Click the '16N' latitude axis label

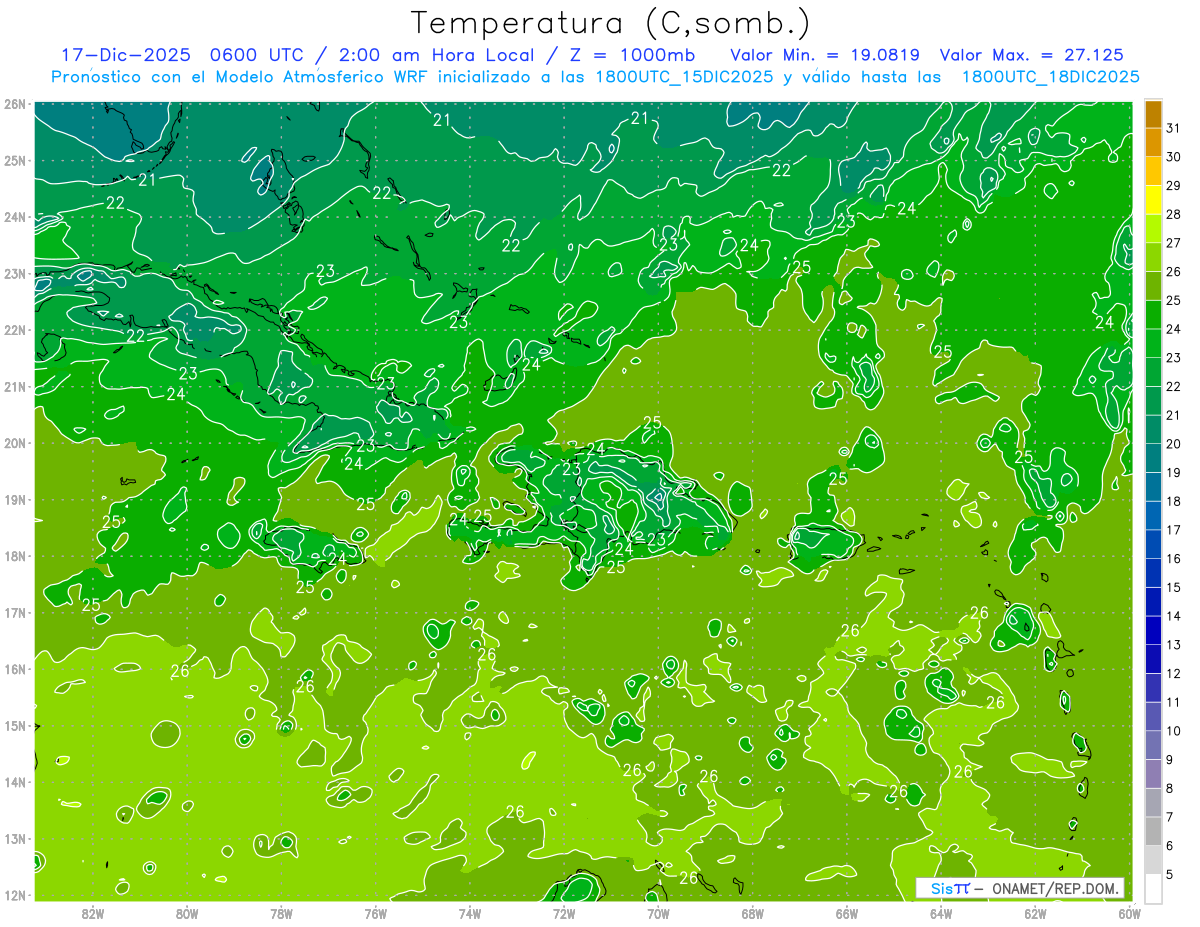tap(15, 669)
